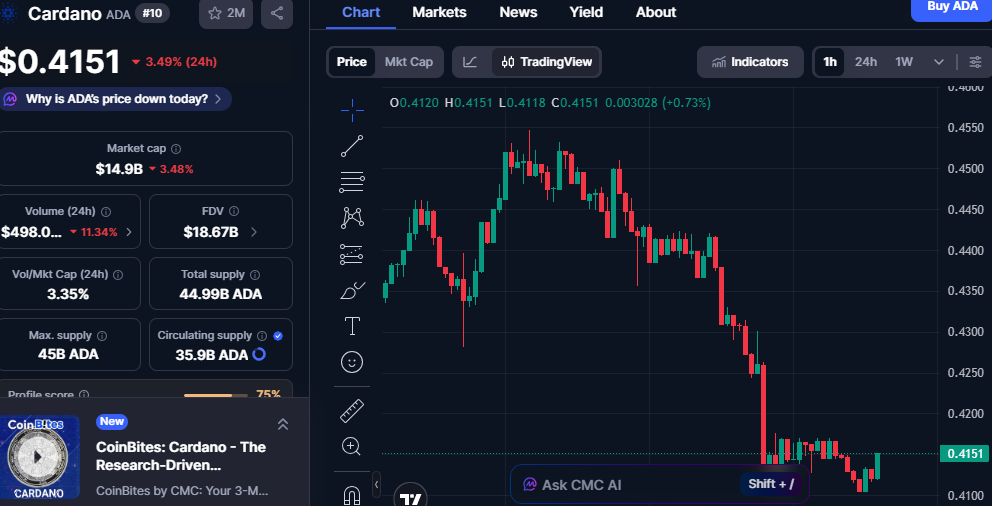This screenshot has height=506, width=992.
Task: Switch chart to Mkt Cap view
Action: click(x=409, y=62)
